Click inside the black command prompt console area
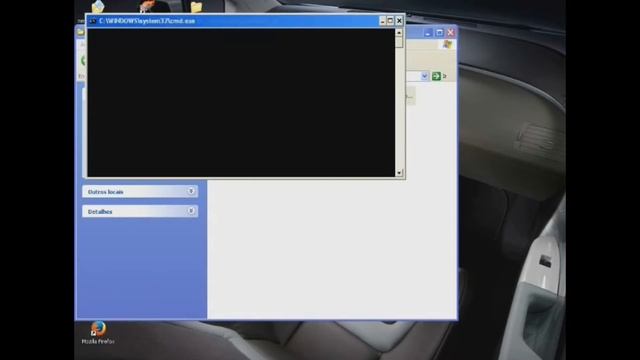The width and height of the screenshot is (640, 360). point(241,103)
